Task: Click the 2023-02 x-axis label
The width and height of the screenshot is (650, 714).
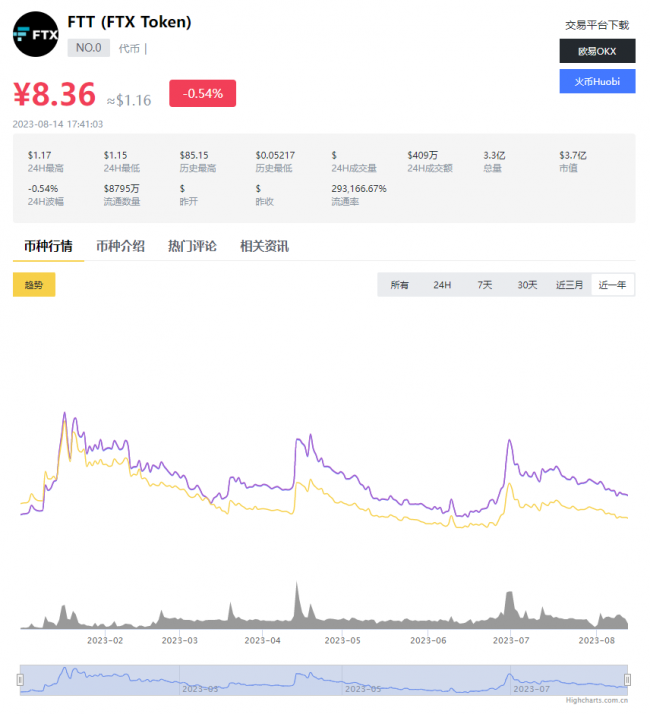Action: [105, 641]
